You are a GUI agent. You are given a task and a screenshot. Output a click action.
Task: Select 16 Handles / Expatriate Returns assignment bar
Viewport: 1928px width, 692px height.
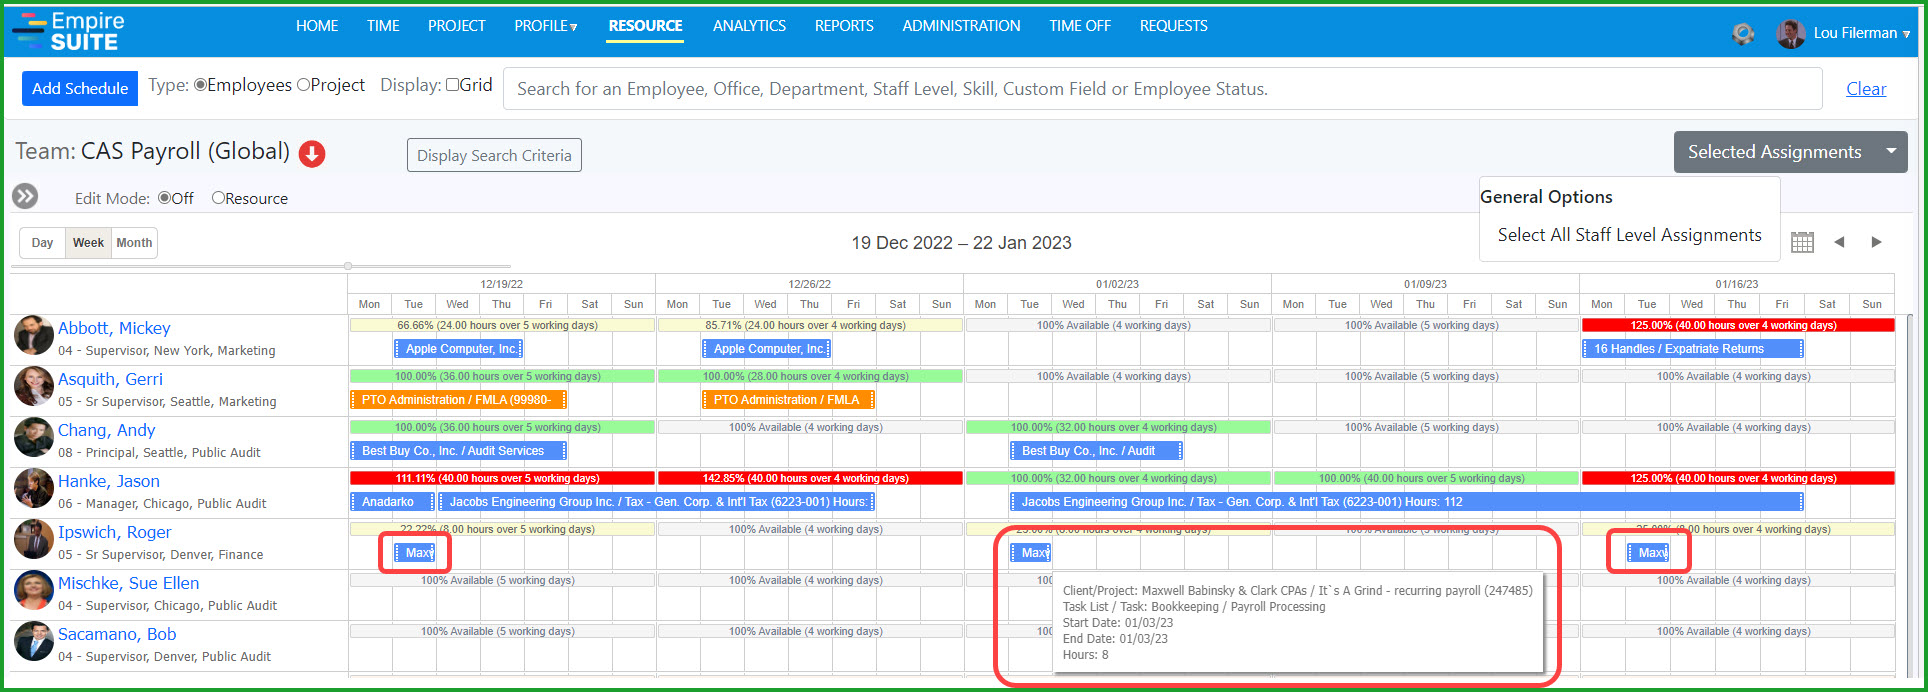coord(1693,349)
